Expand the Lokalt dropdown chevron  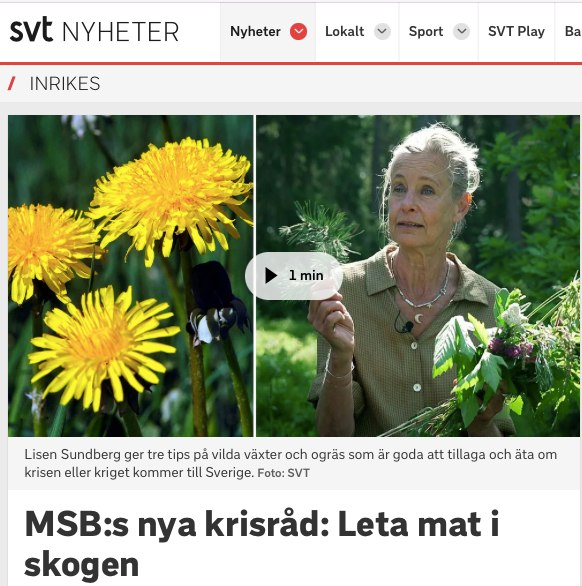382,31
